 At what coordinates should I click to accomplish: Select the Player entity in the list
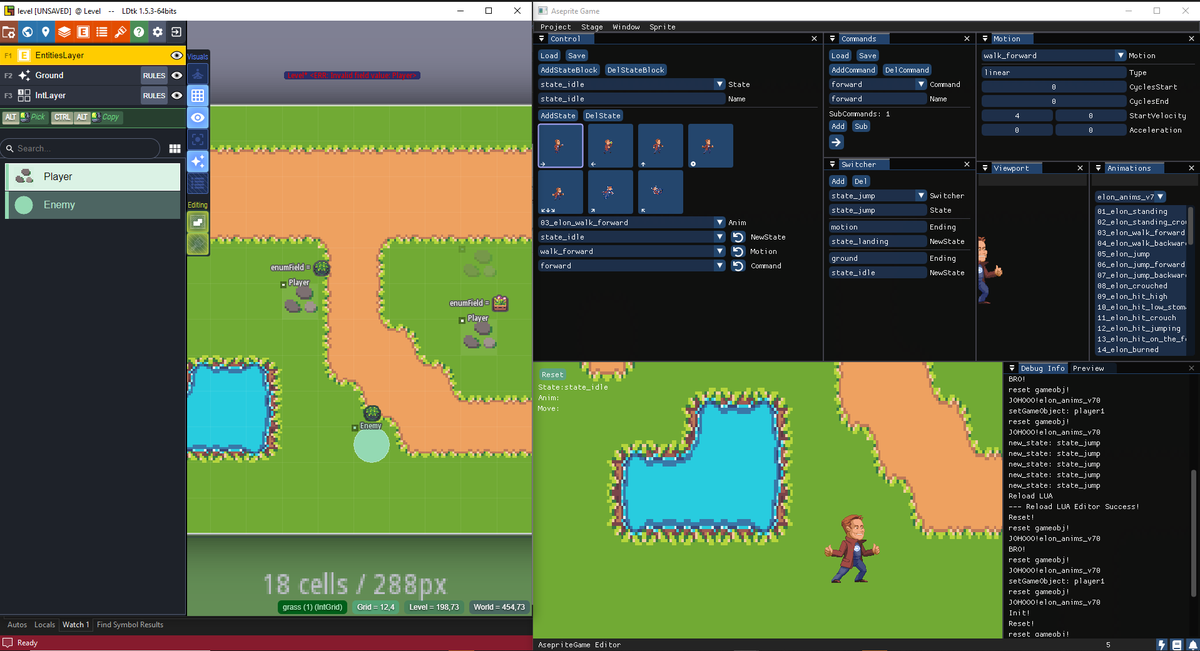tap(93, 177)
